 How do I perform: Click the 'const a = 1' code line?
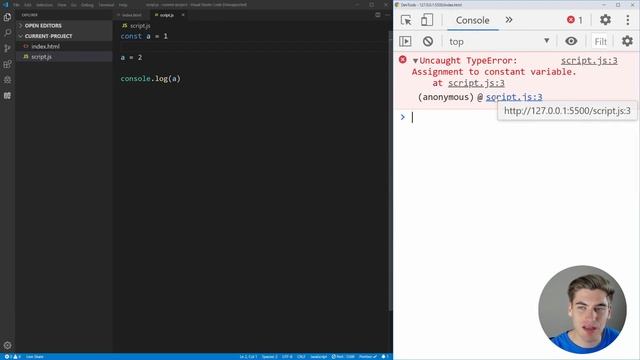144,36
